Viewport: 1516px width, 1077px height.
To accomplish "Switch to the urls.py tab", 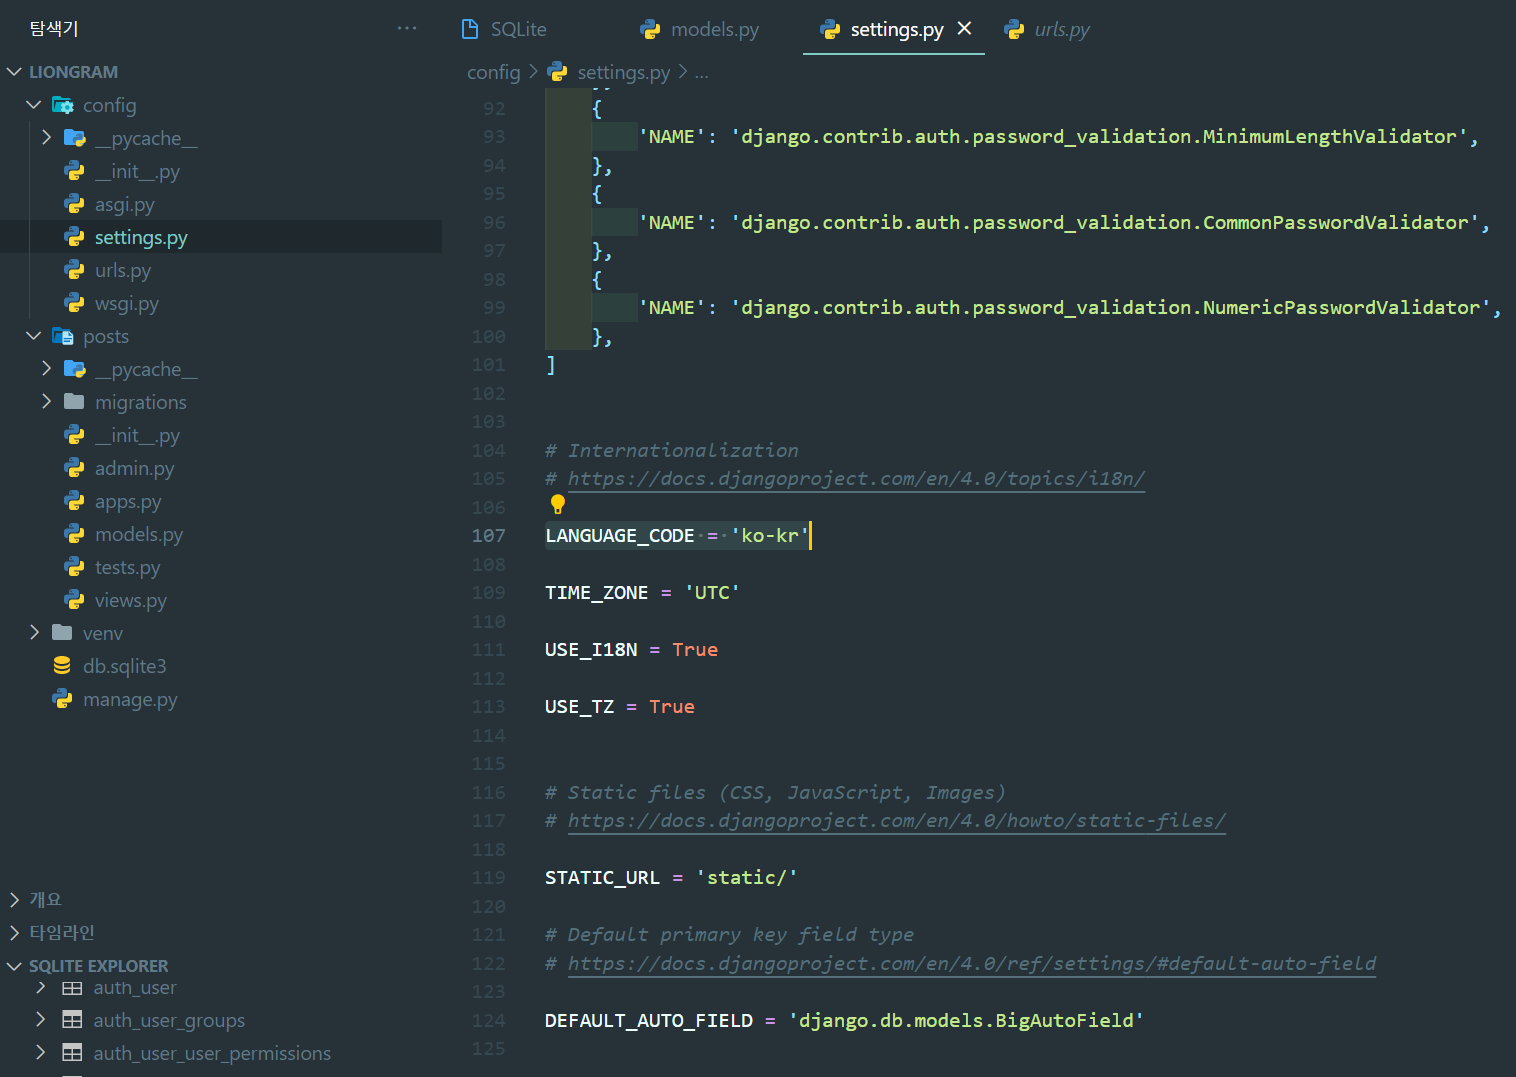I will click(x=1062, y=29).
